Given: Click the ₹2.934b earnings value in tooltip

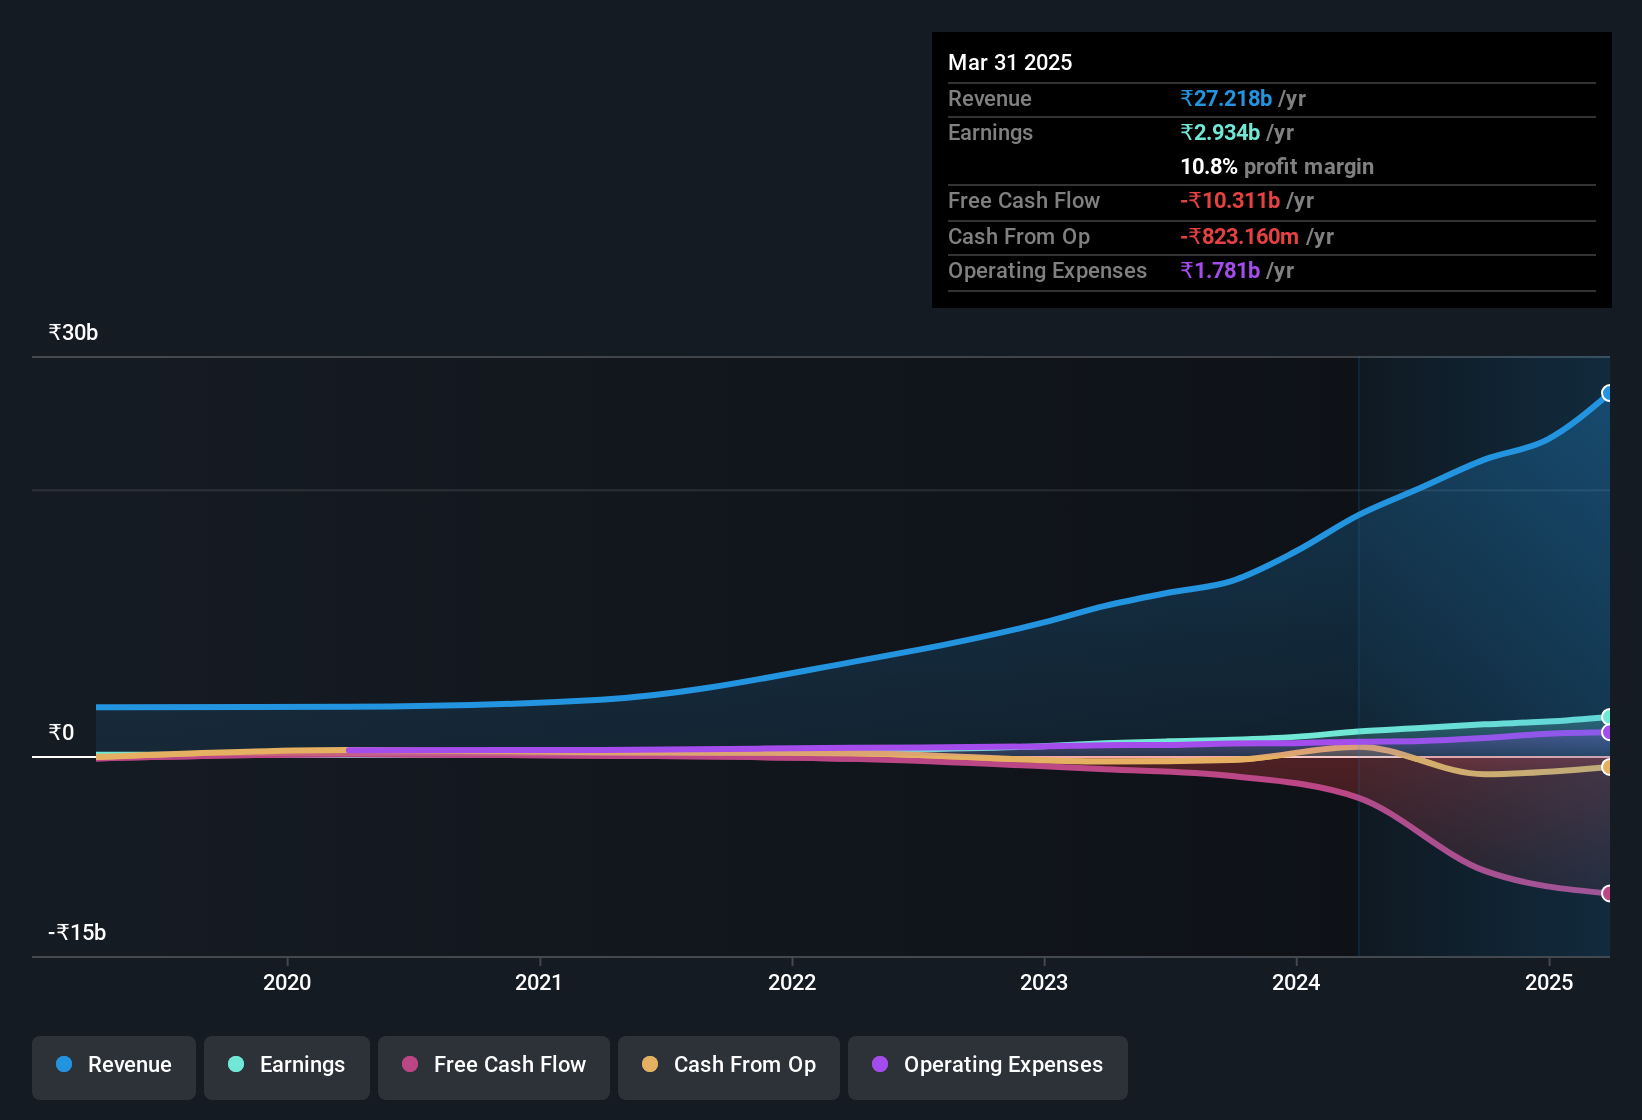Looking at the screenshot, I should point(1220,132).
